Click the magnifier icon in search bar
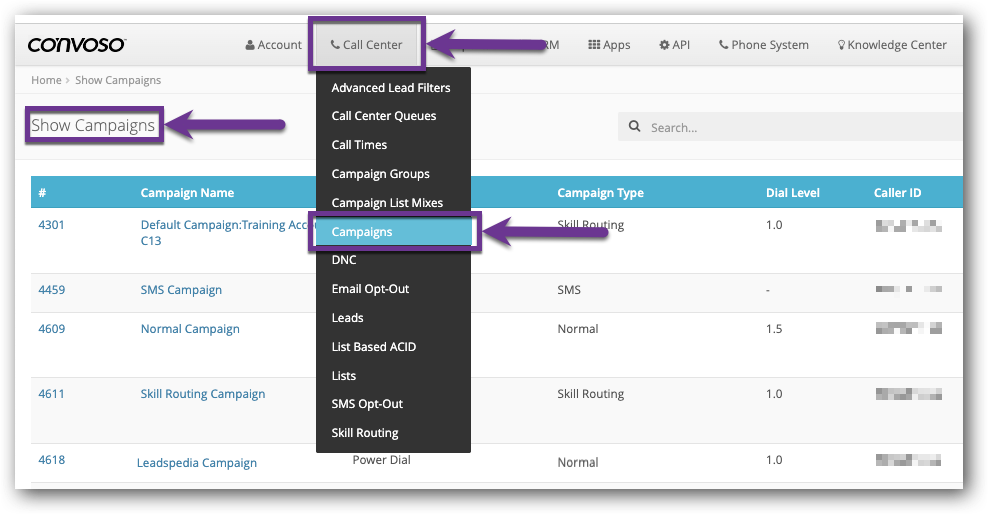Screen dimensions: 988x514 (x=634, y=128)
